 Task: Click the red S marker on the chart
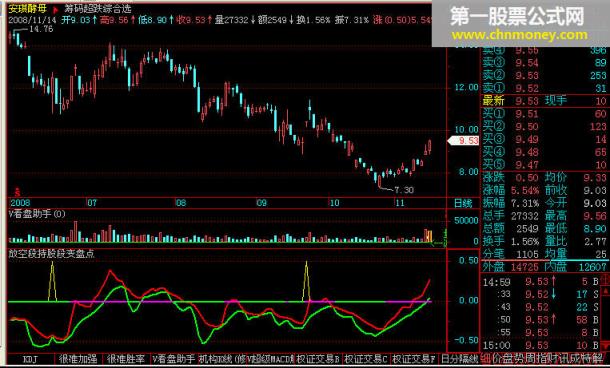pyautogui.click(x=17, y=192)
